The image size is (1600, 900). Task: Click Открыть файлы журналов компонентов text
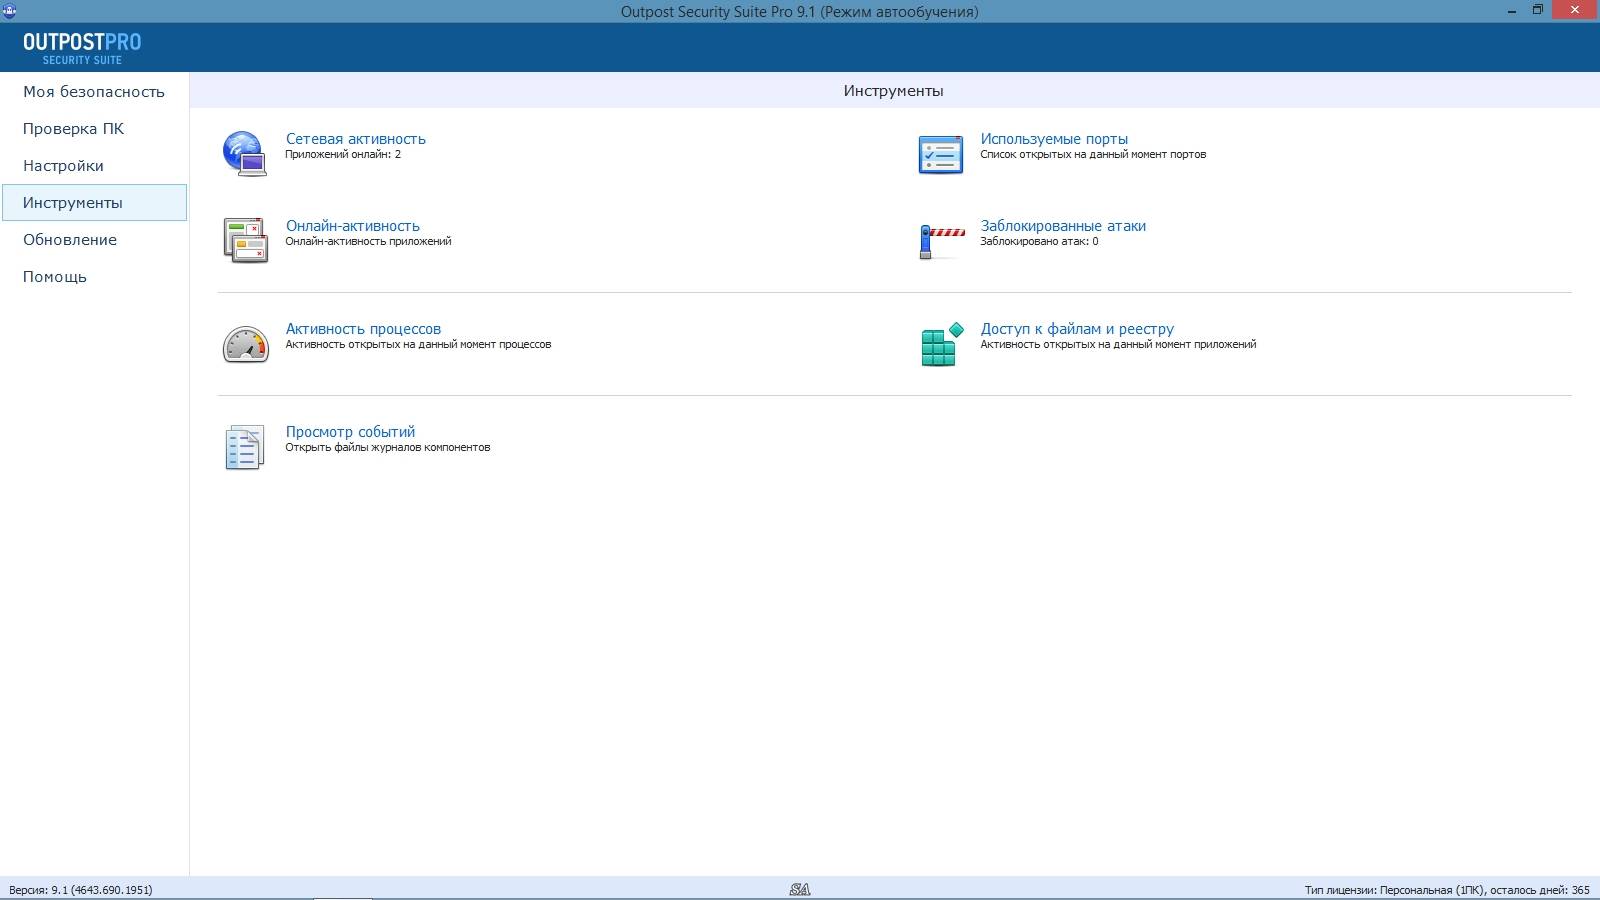(x=388, y=448)
